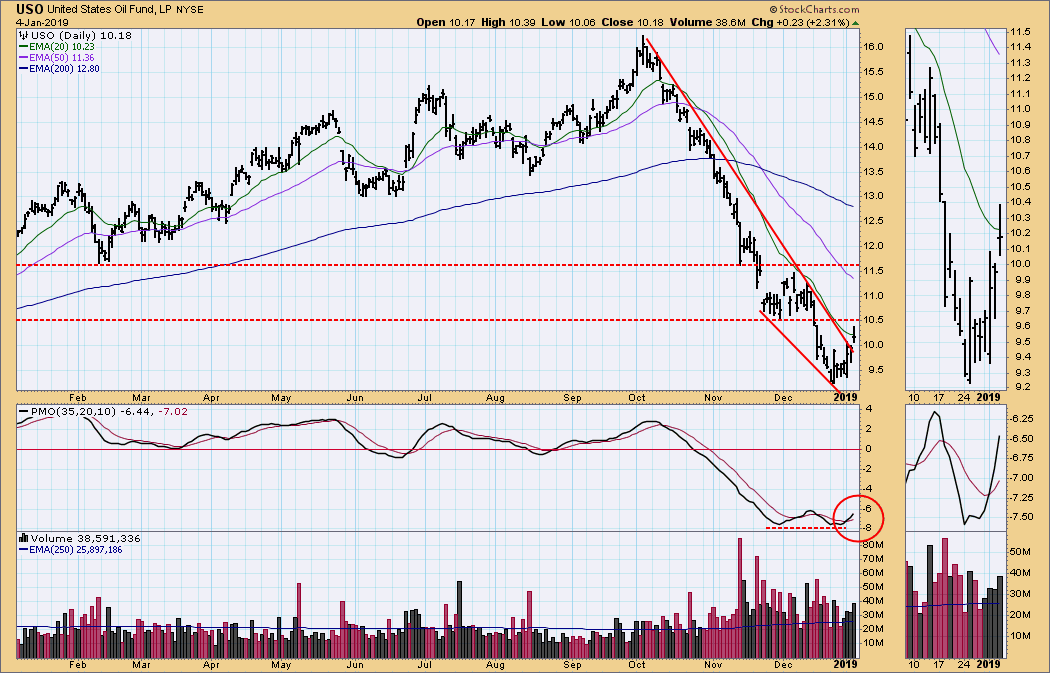Screen dimensions: 1050x673
Task: Click the bar-chart icon beside USO (Daily)
Action: (23, 35)
